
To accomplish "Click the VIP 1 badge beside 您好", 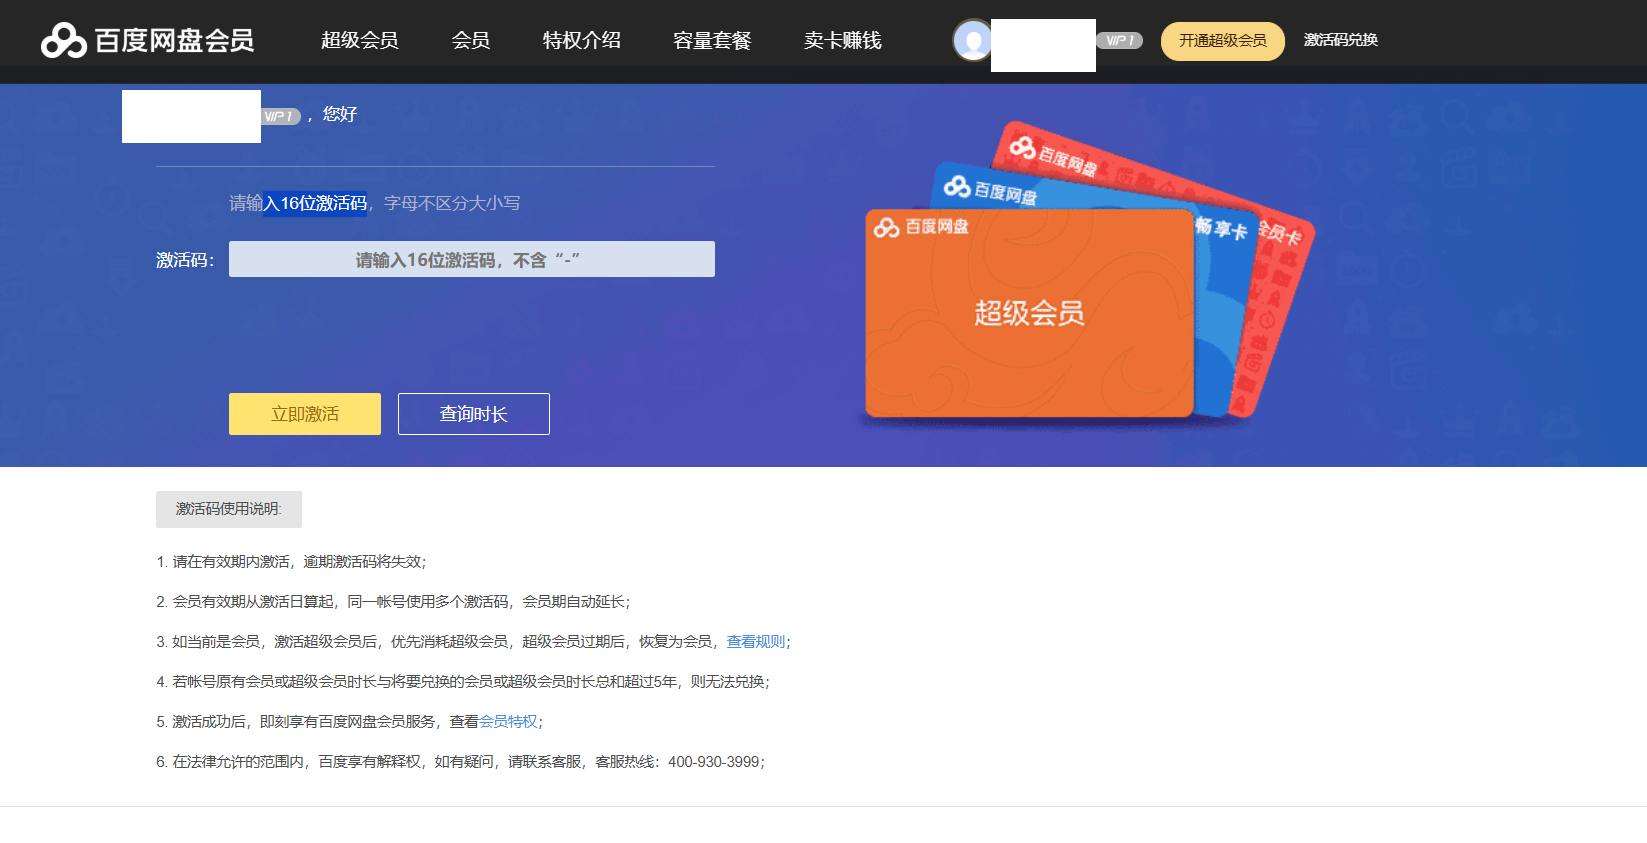I will click(281, 116).
